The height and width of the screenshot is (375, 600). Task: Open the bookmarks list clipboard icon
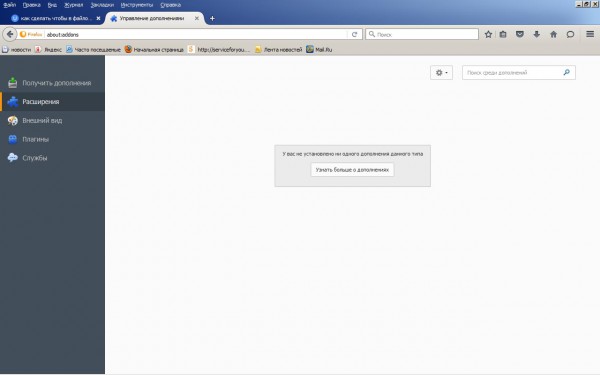coord(503,34)
